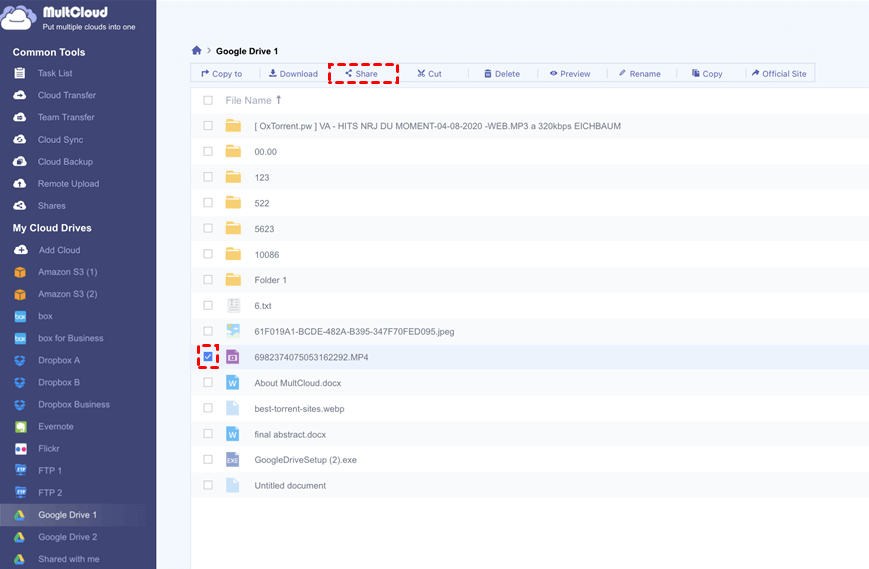Check the box for best-torrent-sites.webp
Viewport: 869px width, 569px height.
208,408
